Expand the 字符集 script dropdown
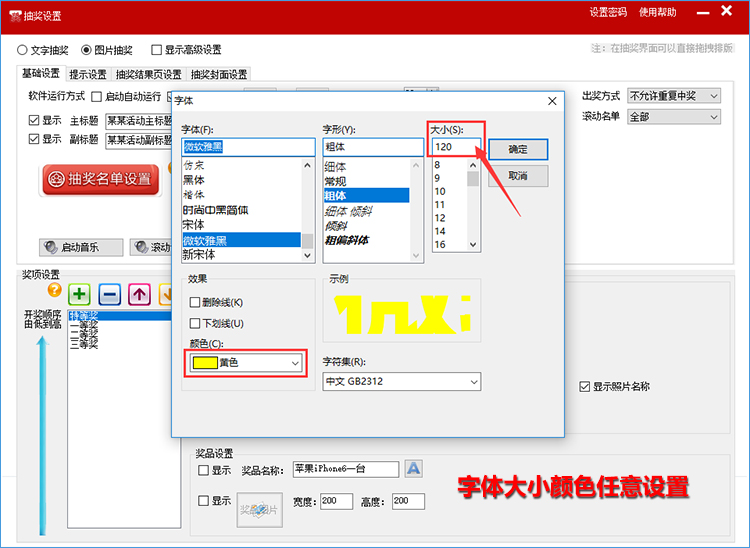This screenshot has width=750, height=548. pyautogui.click(x=401, y=382)
